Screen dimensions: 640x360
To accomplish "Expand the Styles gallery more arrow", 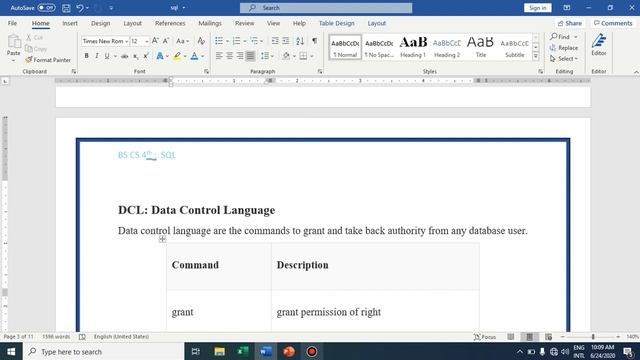I will tap(536, 56).
